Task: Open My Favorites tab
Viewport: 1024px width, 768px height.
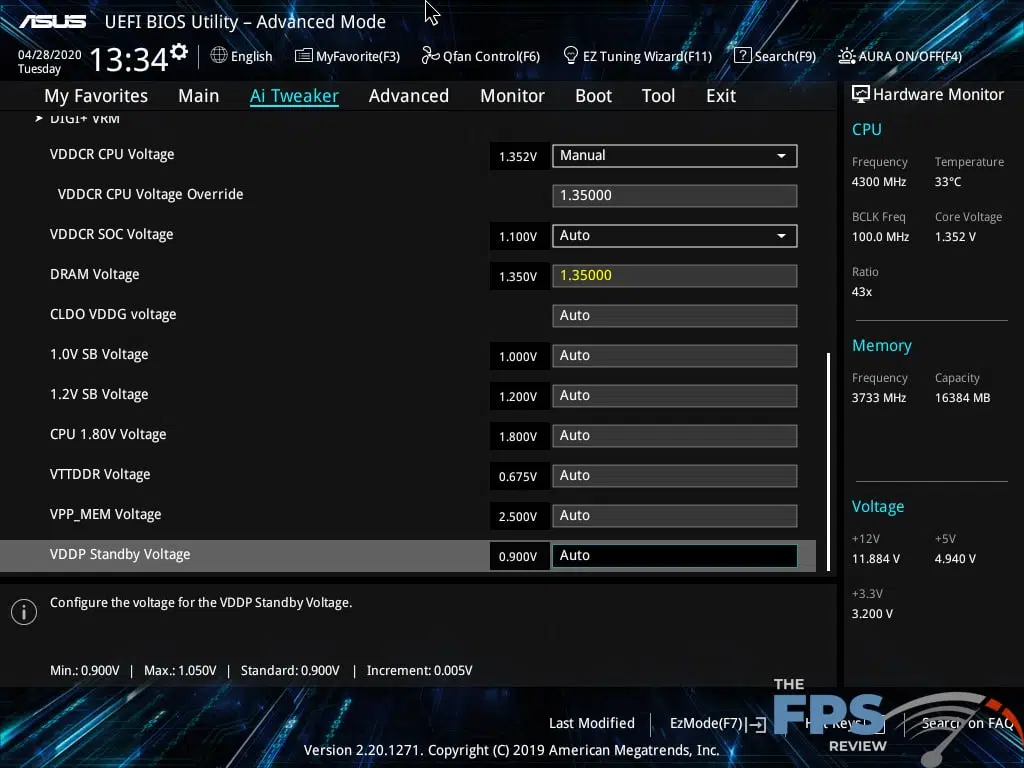Action: [x=96, y=96]
